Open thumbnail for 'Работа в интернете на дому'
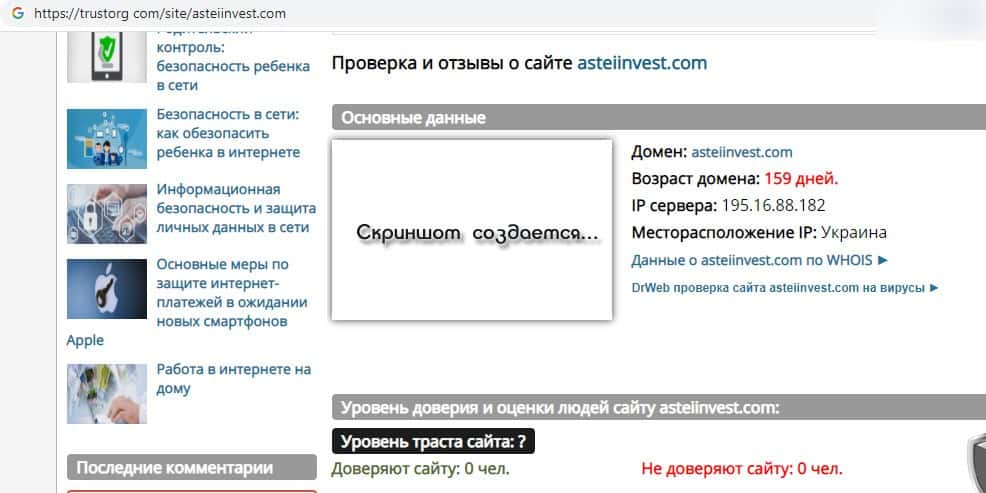 [x=107, y=394]
